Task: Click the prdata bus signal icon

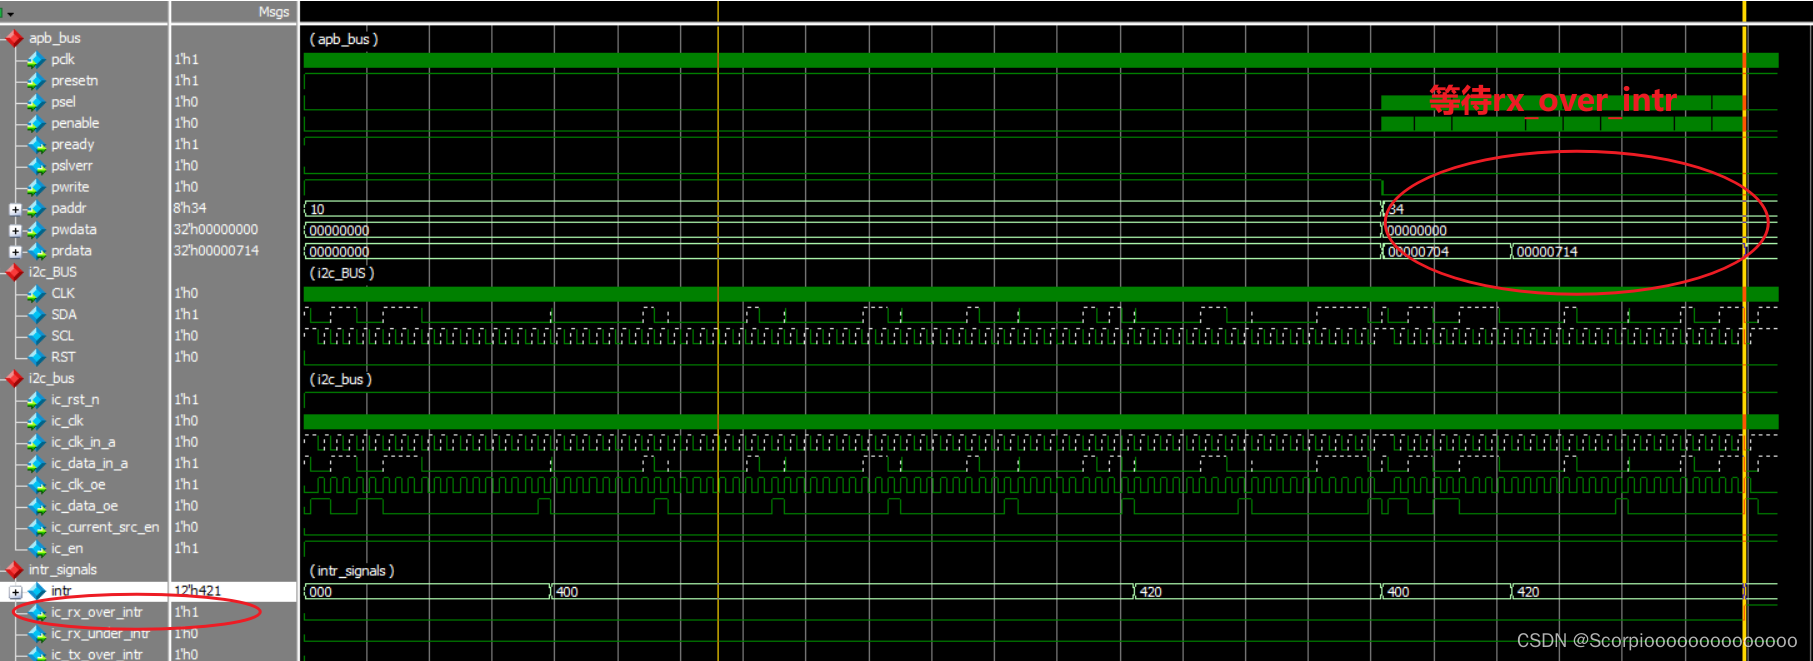Action: 36,251
